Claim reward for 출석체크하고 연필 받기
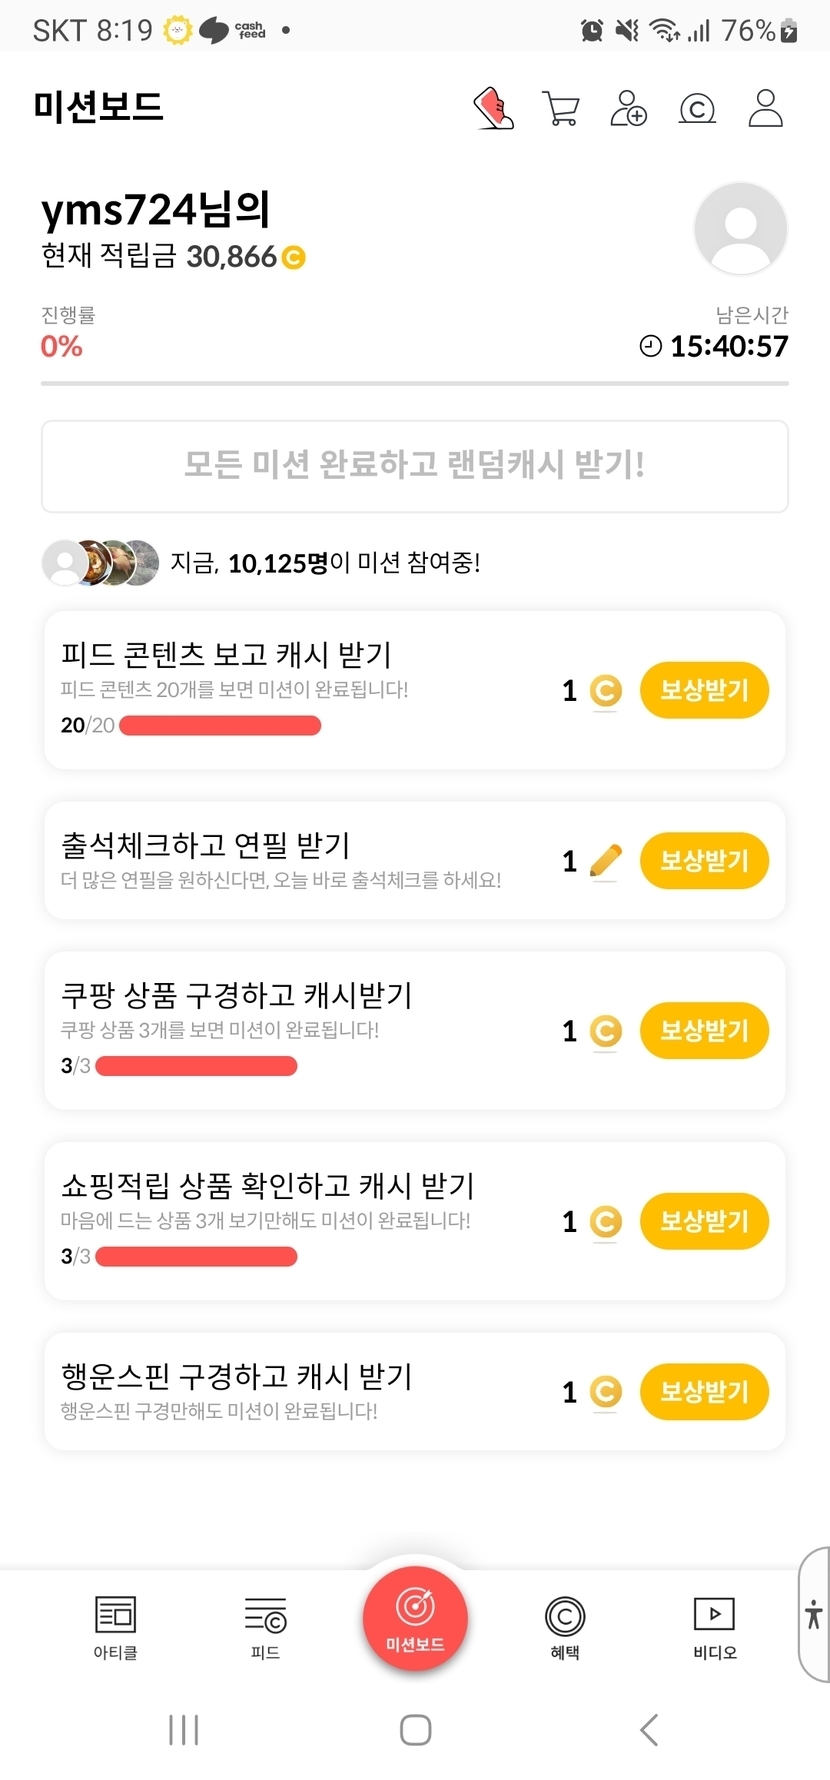The height and width of the screenshot is (1780, 830). tap(704, 861)
